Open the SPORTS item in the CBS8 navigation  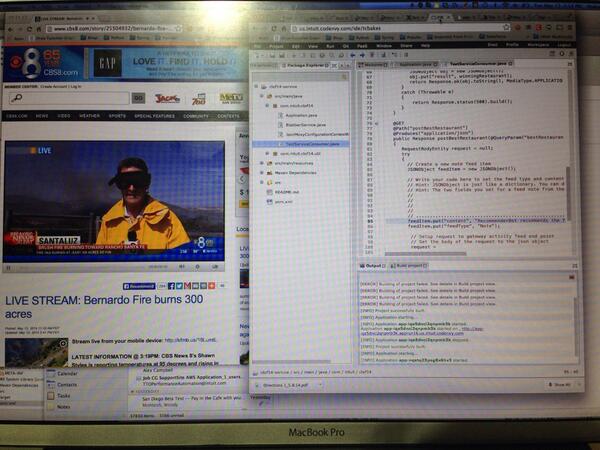pos(117,116)
